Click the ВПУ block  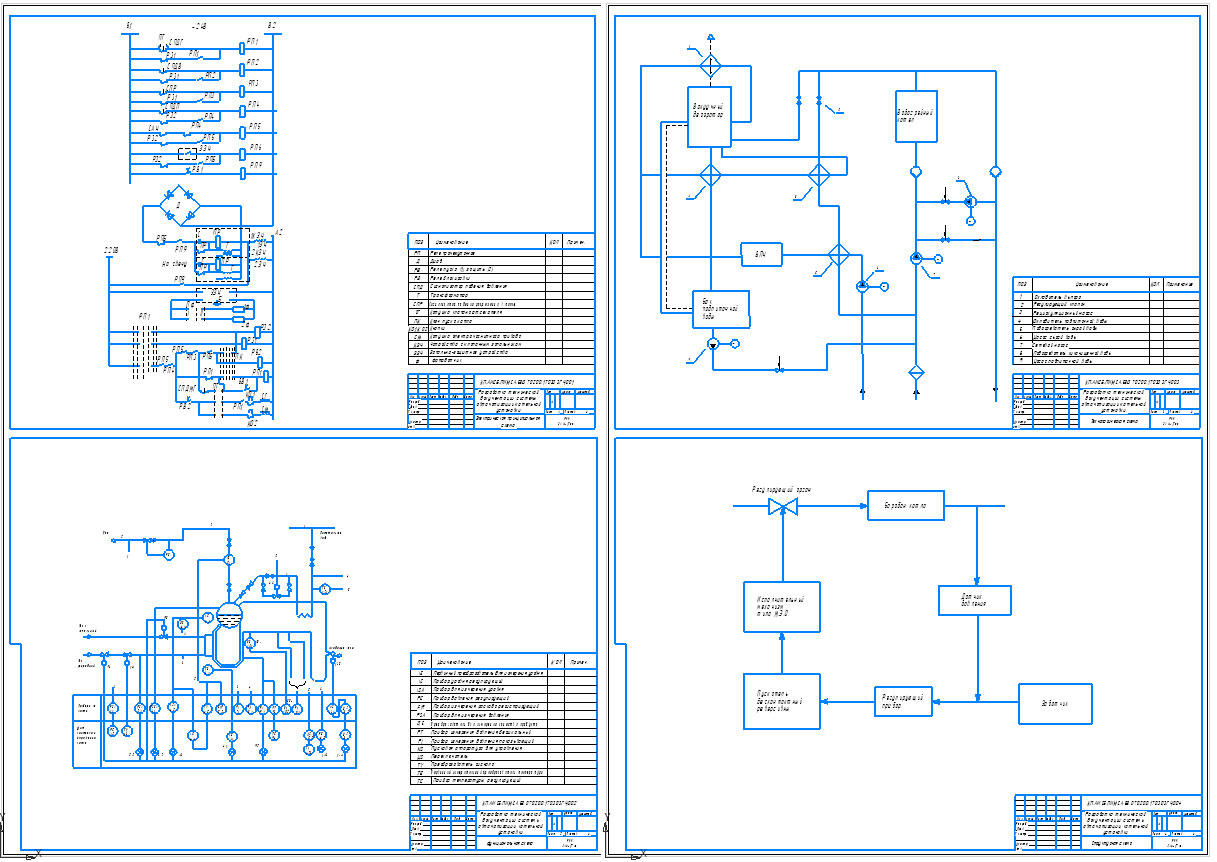pyautogui.click(x=761, y=255)
